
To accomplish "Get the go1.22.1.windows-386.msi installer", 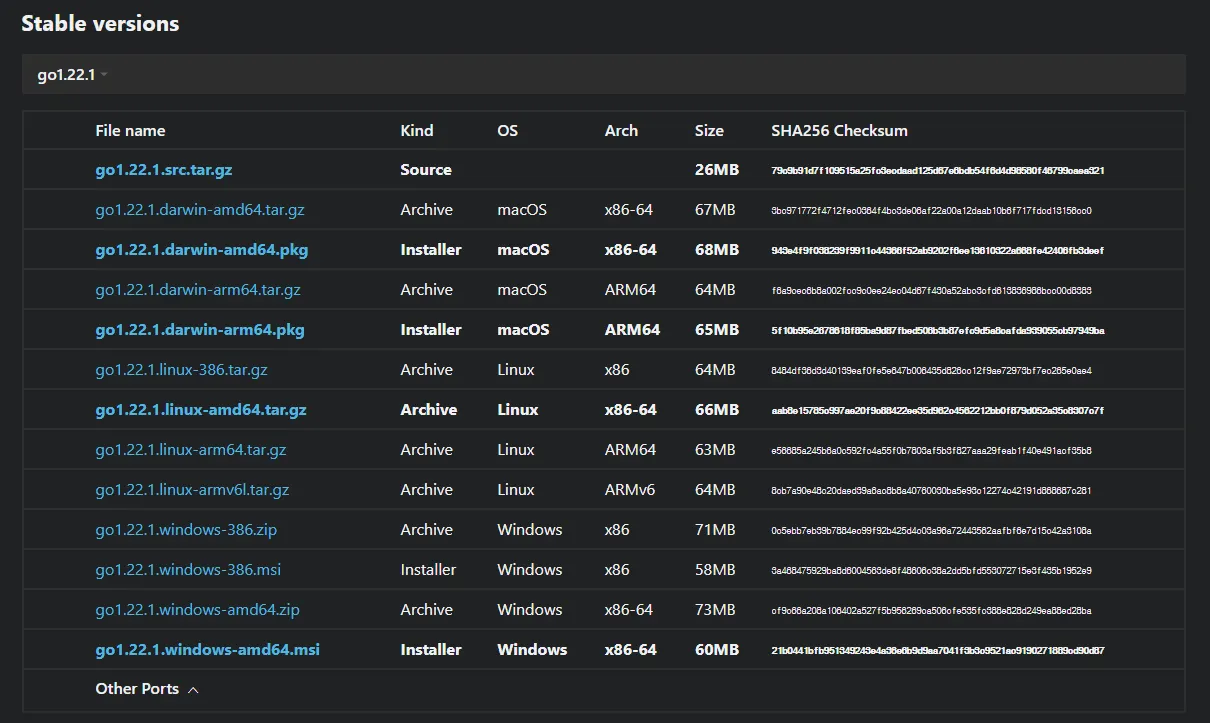I will pos(188,570).
